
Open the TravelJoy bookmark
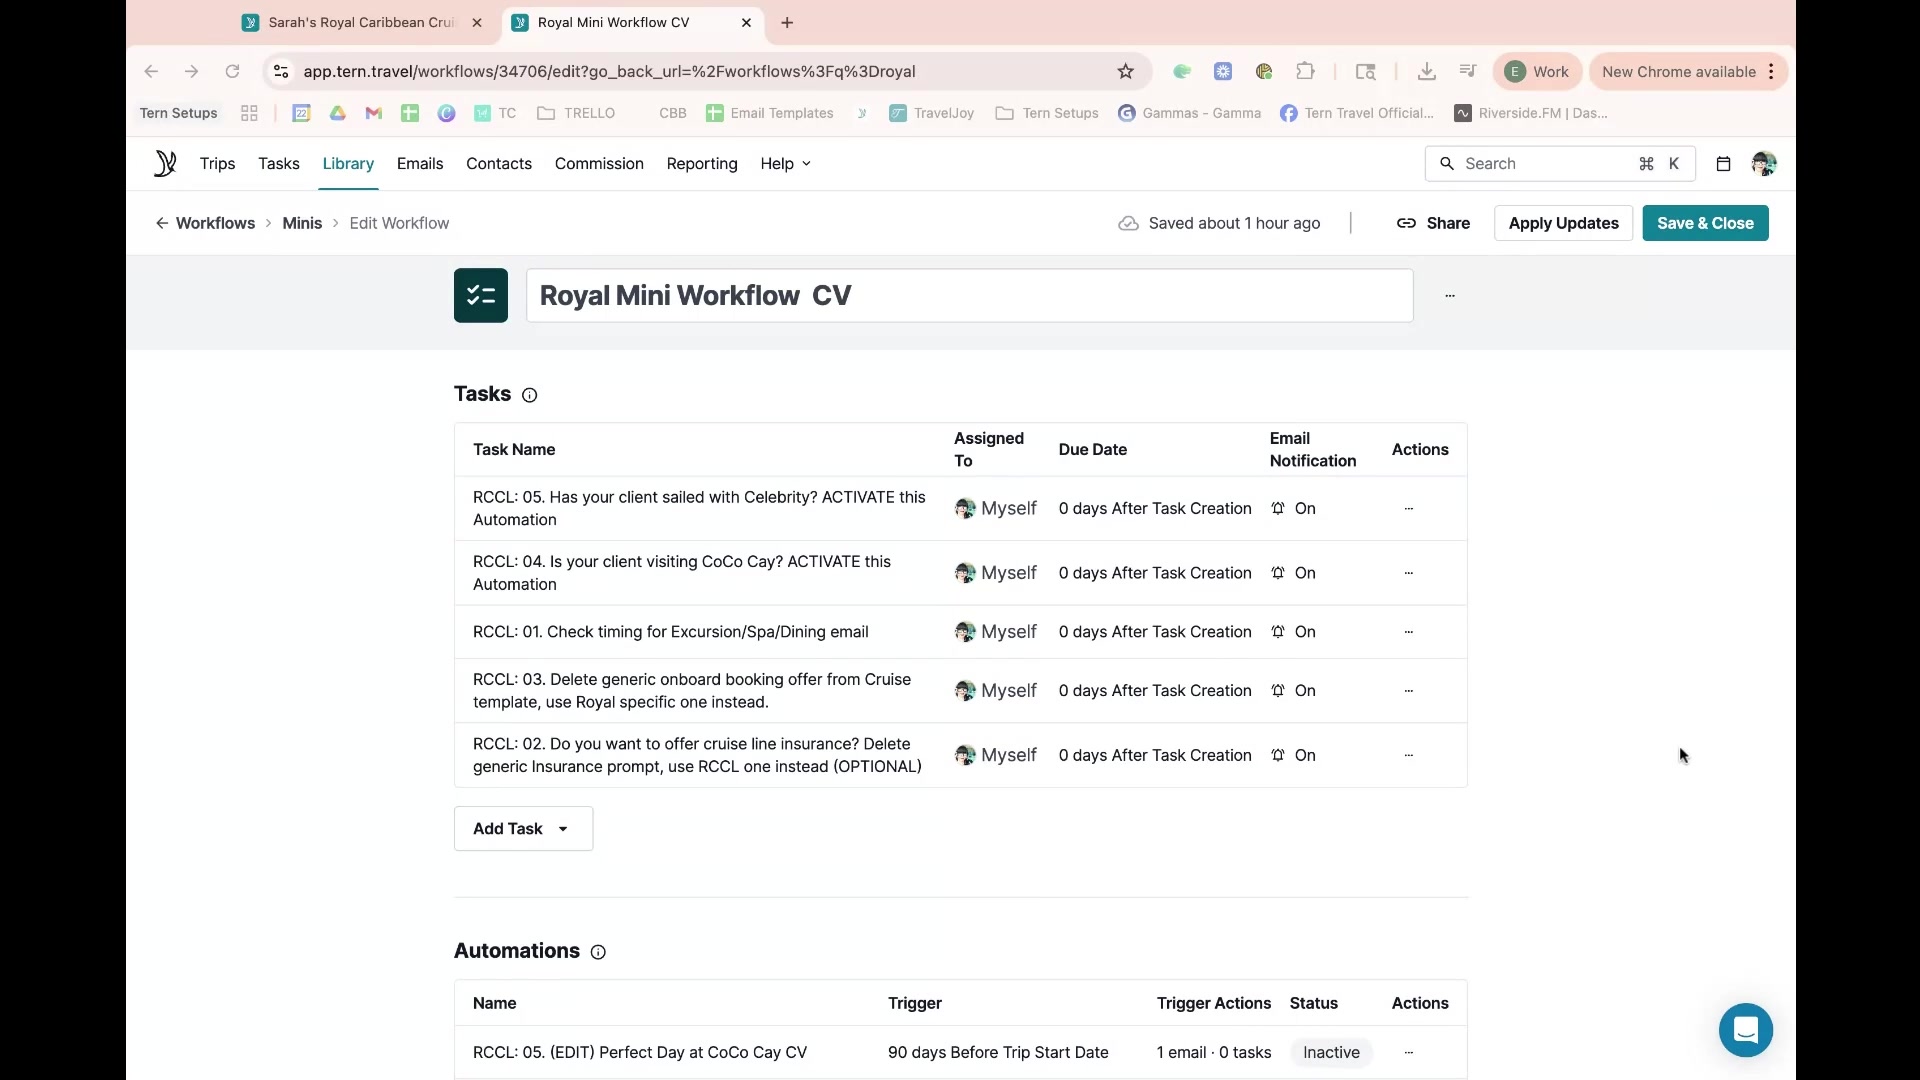coord(932,113)
